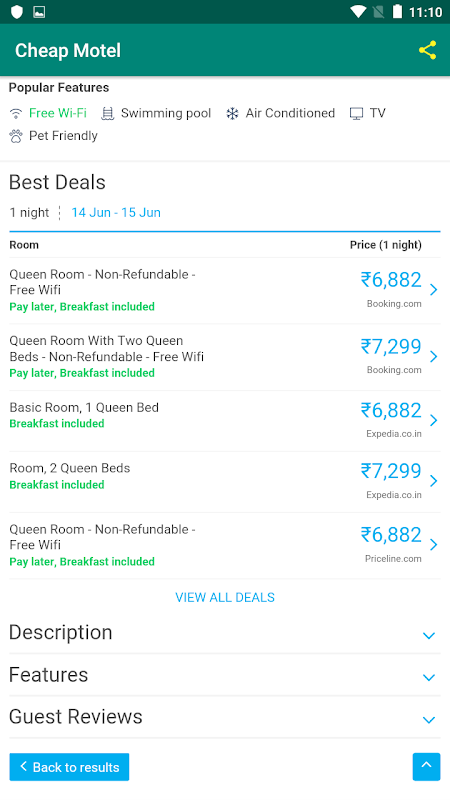Tap the Air Conditioned snowflake icon
Screen dimensions: 450x800
232,113
